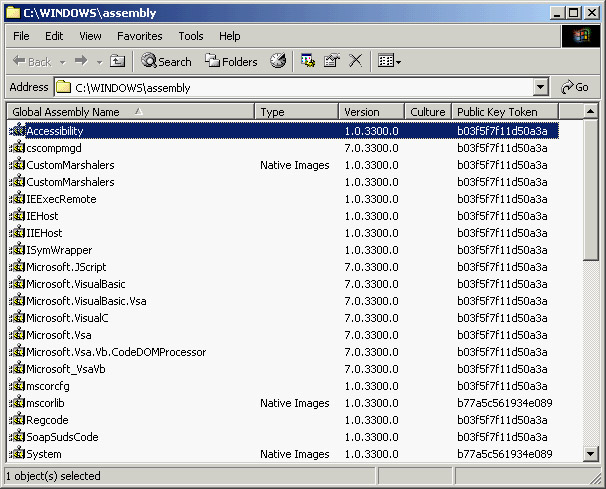This screenshot has height=489, width=606.
Task: Select the Microsoft.VisualBasic.Vsa assembly row
Action: pos(86,301)
